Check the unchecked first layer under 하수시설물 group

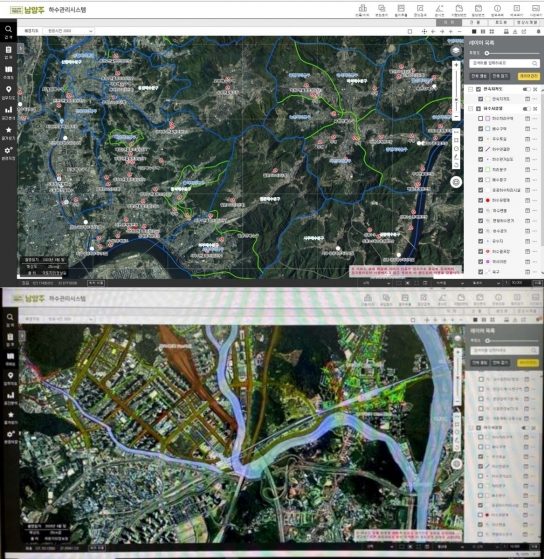click(x=480, y=118)
